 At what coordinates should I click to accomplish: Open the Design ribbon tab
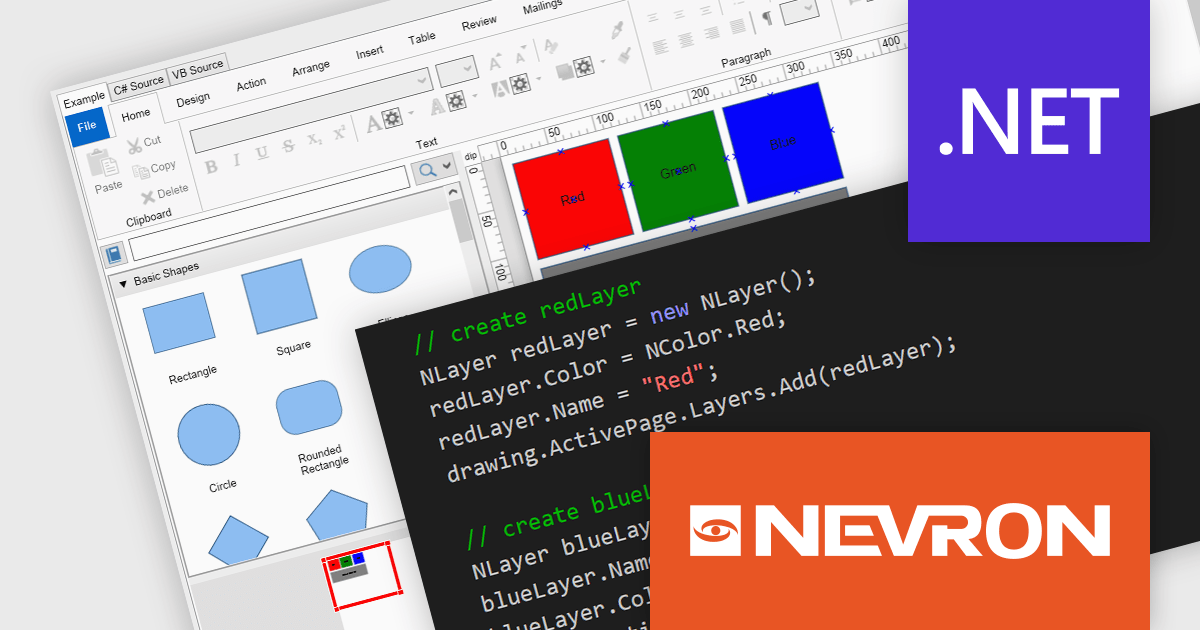[x=192, y=99]
